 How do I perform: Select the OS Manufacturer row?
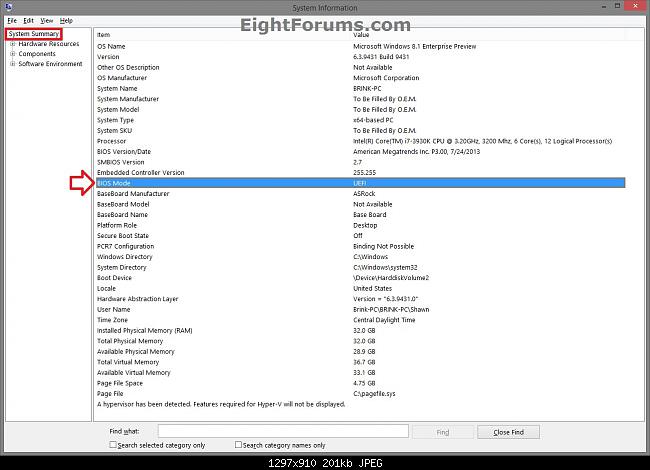(360, 78)
